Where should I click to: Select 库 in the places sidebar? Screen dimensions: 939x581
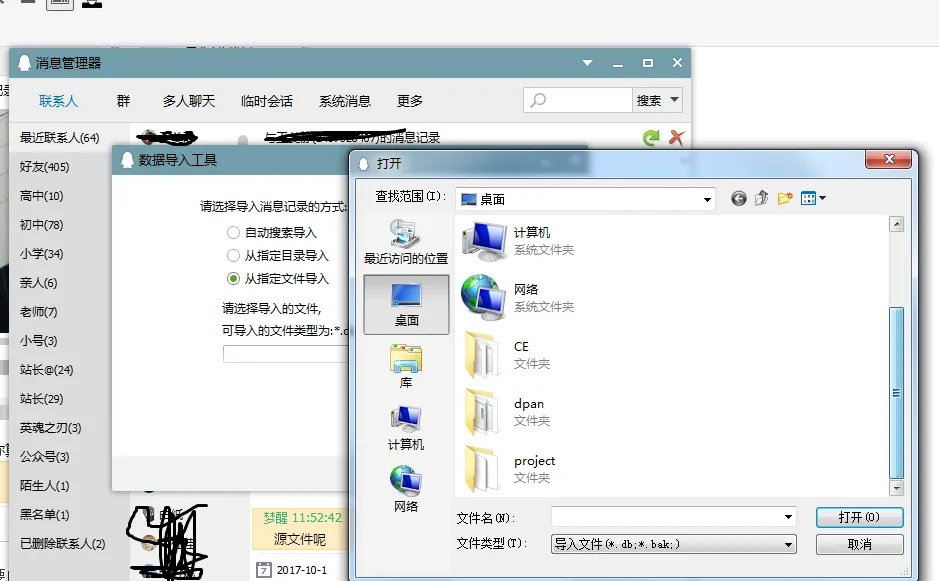[x=406, y=366]
